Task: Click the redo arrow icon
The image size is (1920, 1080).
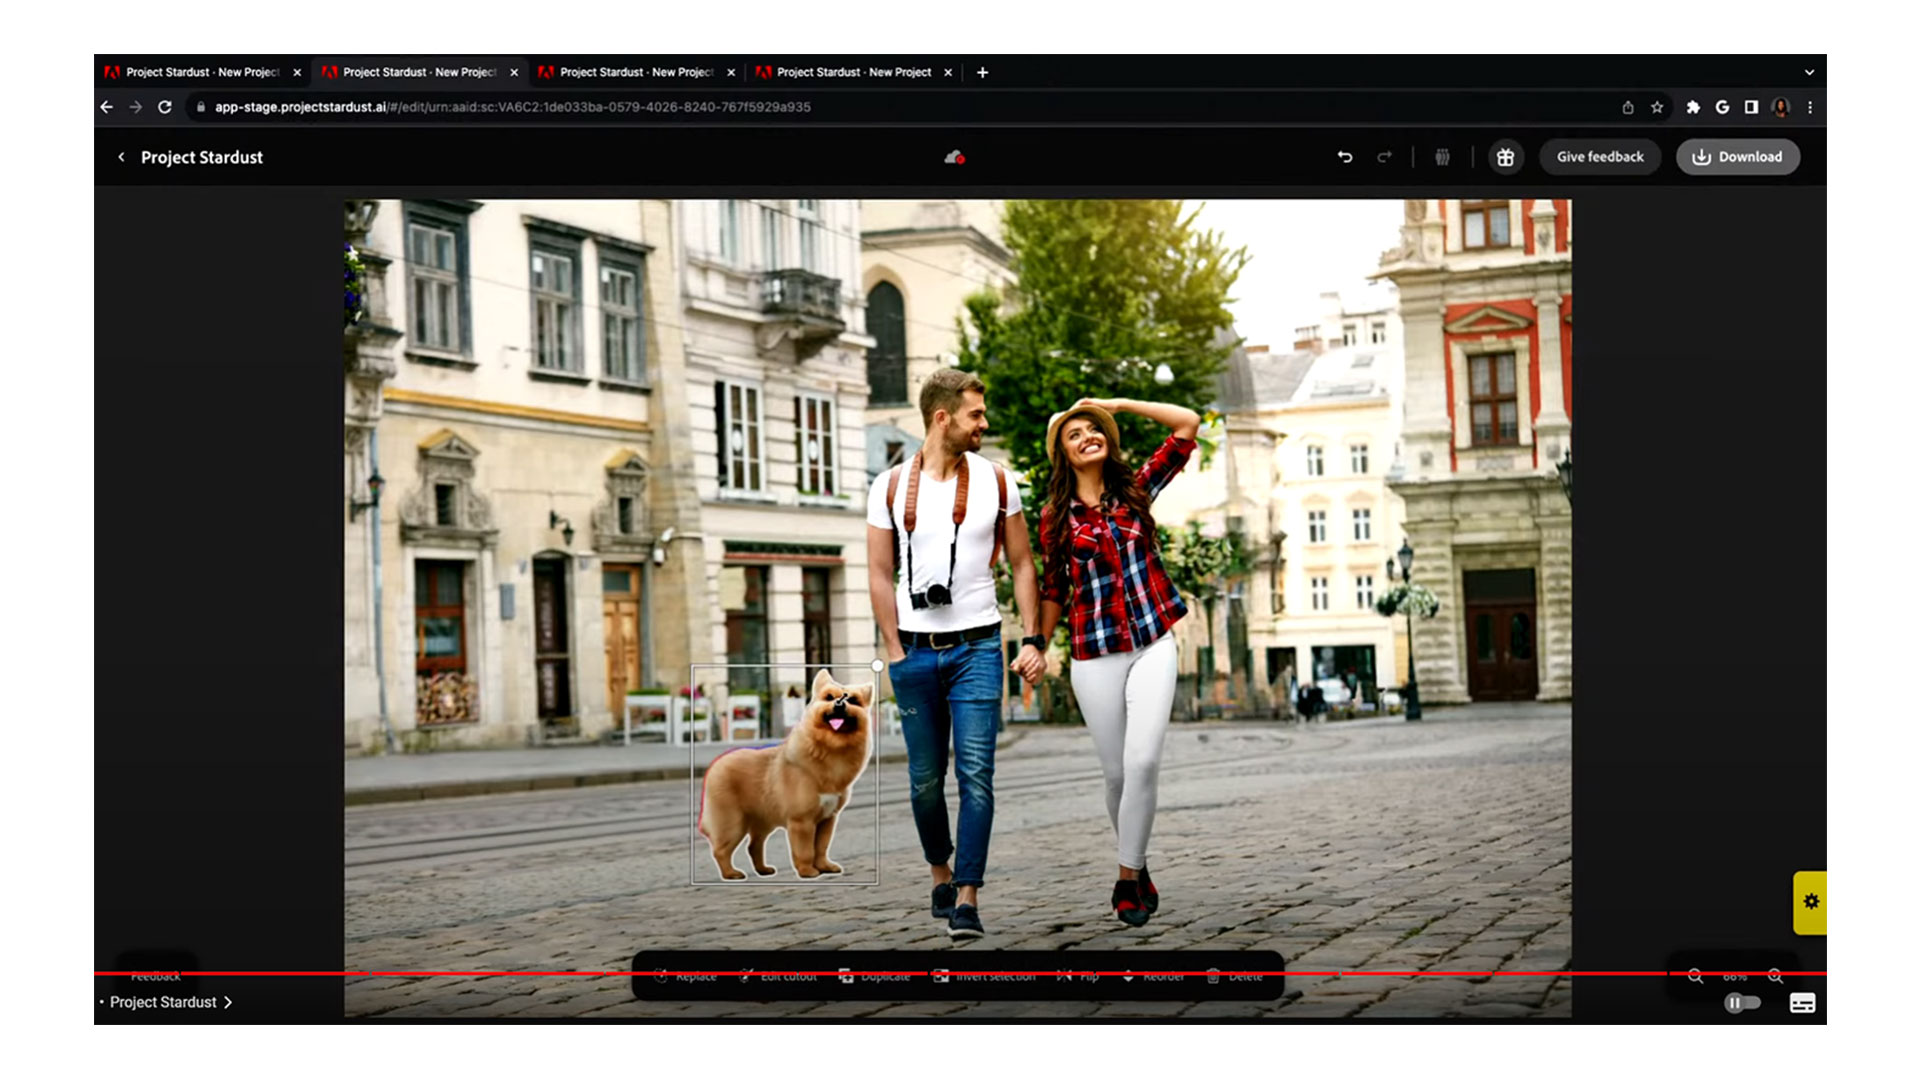Action: [1384, 157]
